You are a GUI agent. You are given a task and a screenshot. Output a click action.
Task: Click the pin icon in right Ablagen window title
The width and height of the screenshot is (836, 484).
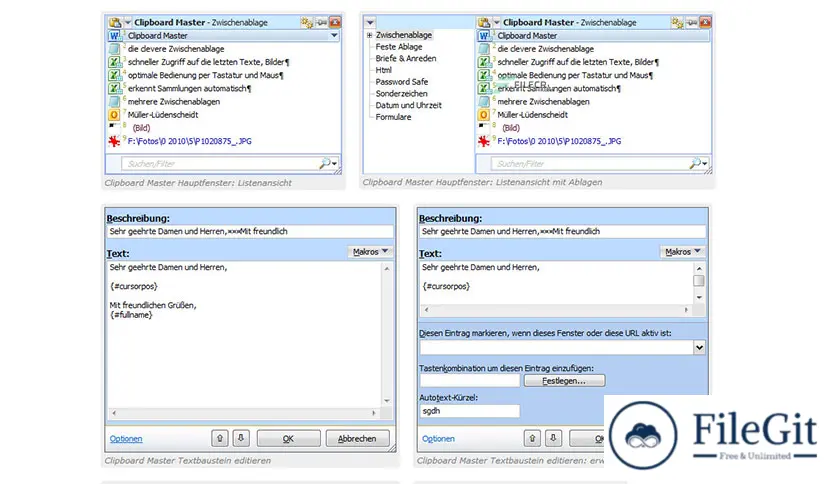tap(692, 22)
